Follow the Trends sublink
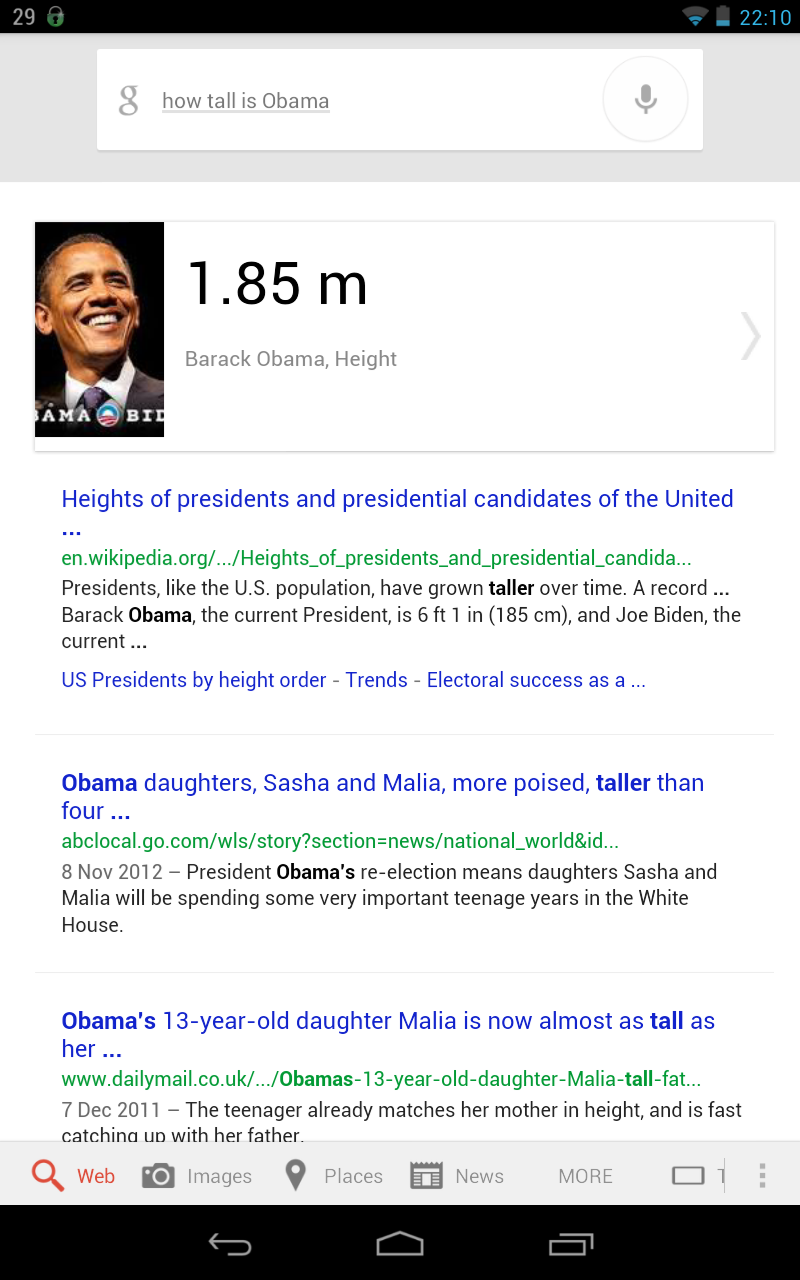Viewport: 800px width, 1280px height. tap(377, 680)
